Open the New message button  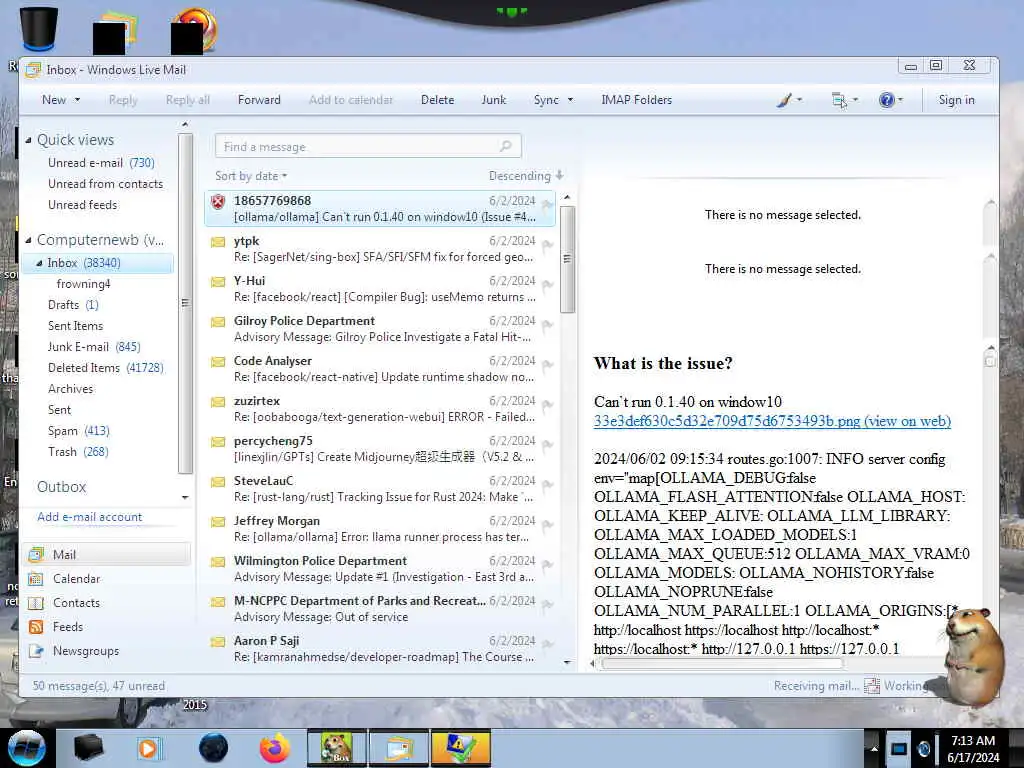tap(54, 100)
